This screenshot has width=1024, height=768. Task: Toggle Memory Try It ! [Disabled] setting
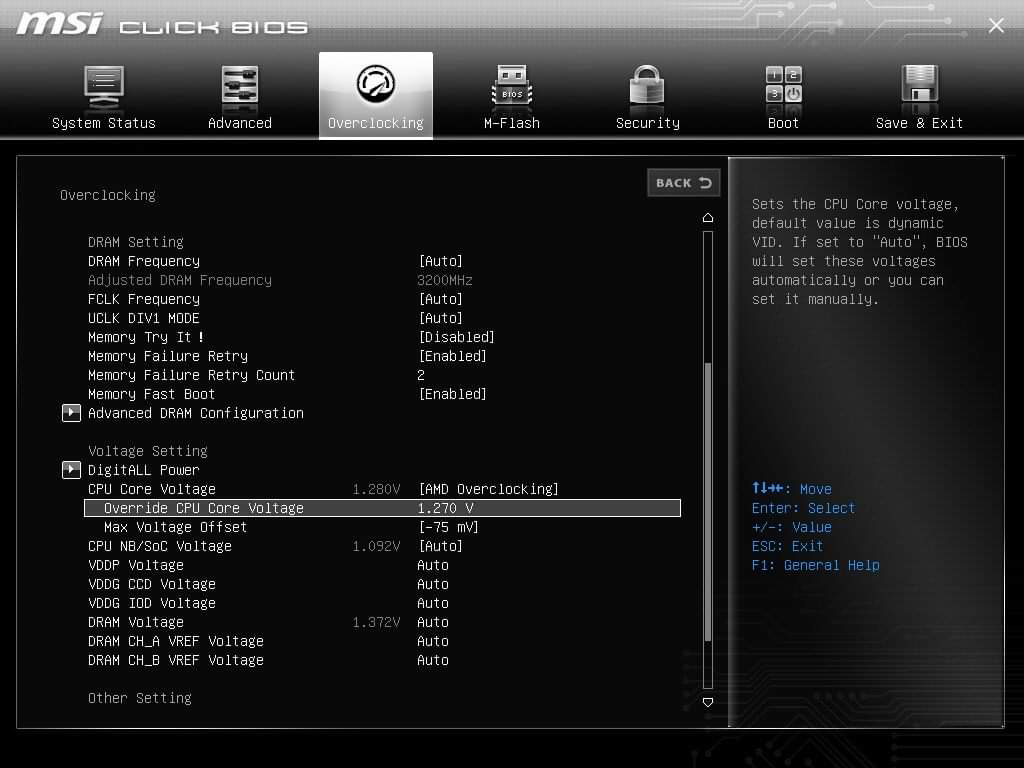[x=456, y=337]
